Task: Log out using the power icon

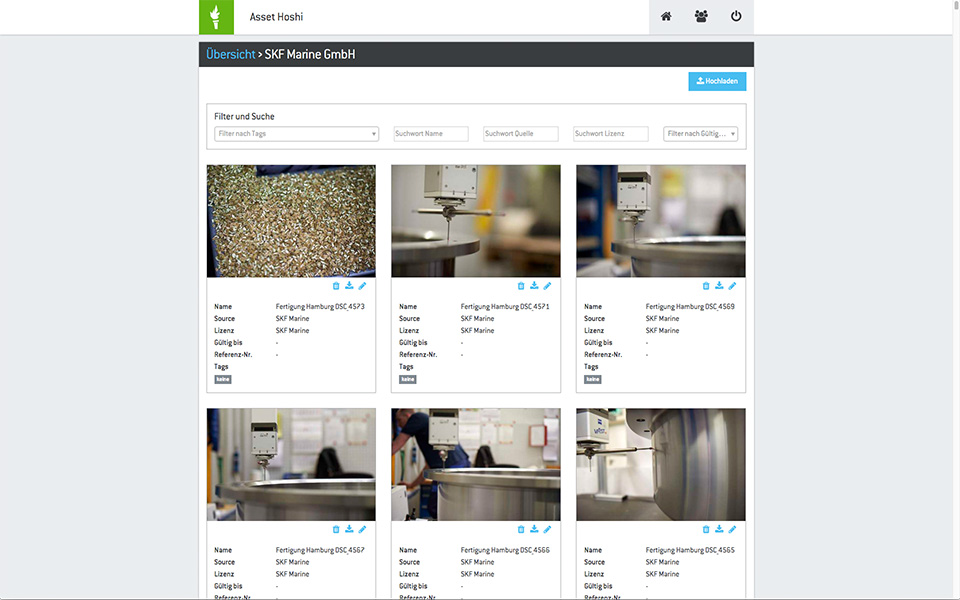Action: coord(736,17)
